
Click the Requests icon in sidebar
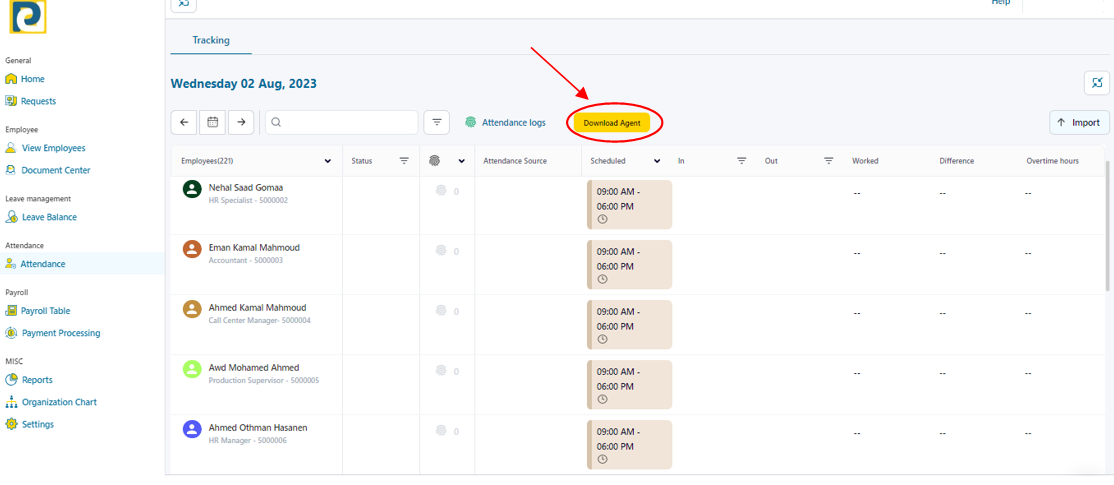pyautogui.click(x=11, y=101)
